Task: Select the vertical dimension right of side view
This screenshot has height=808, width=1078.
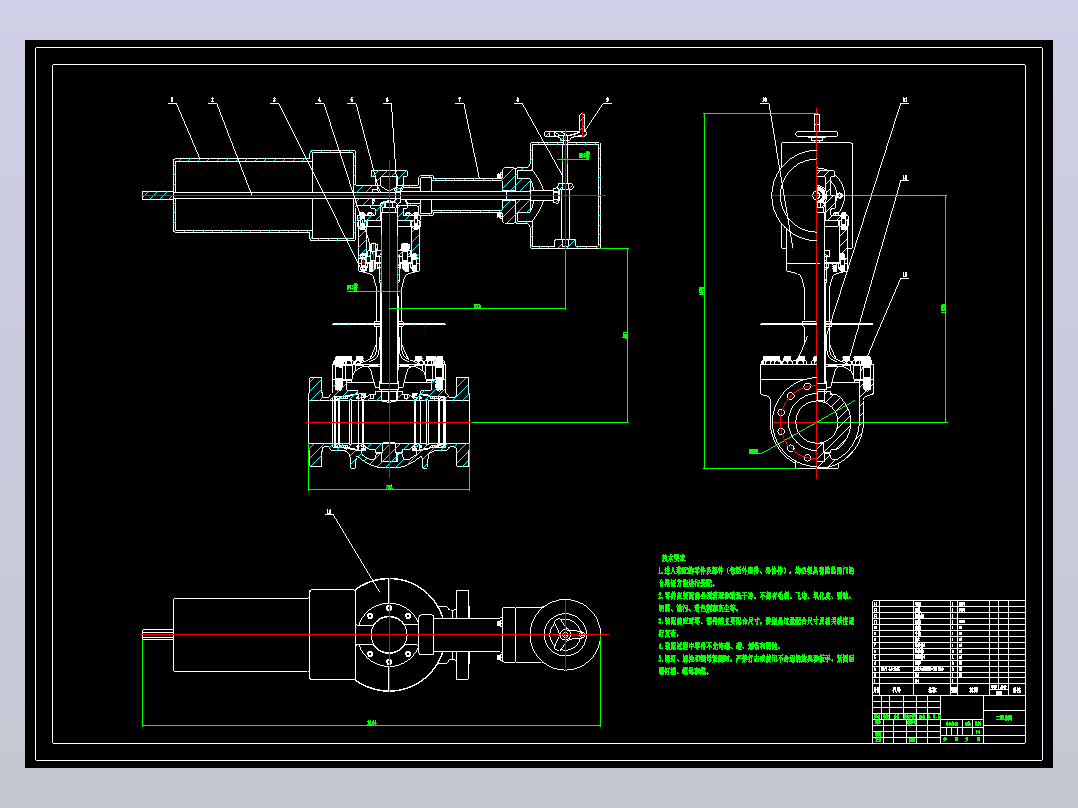Action: pos(943,309)
